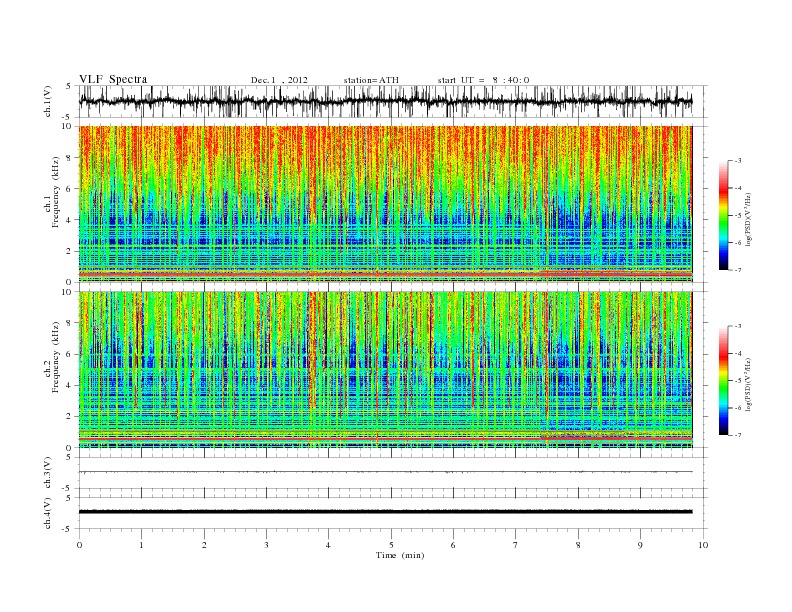Click the time axis tick label "4"
792x612 pixels.
[328, 545]
